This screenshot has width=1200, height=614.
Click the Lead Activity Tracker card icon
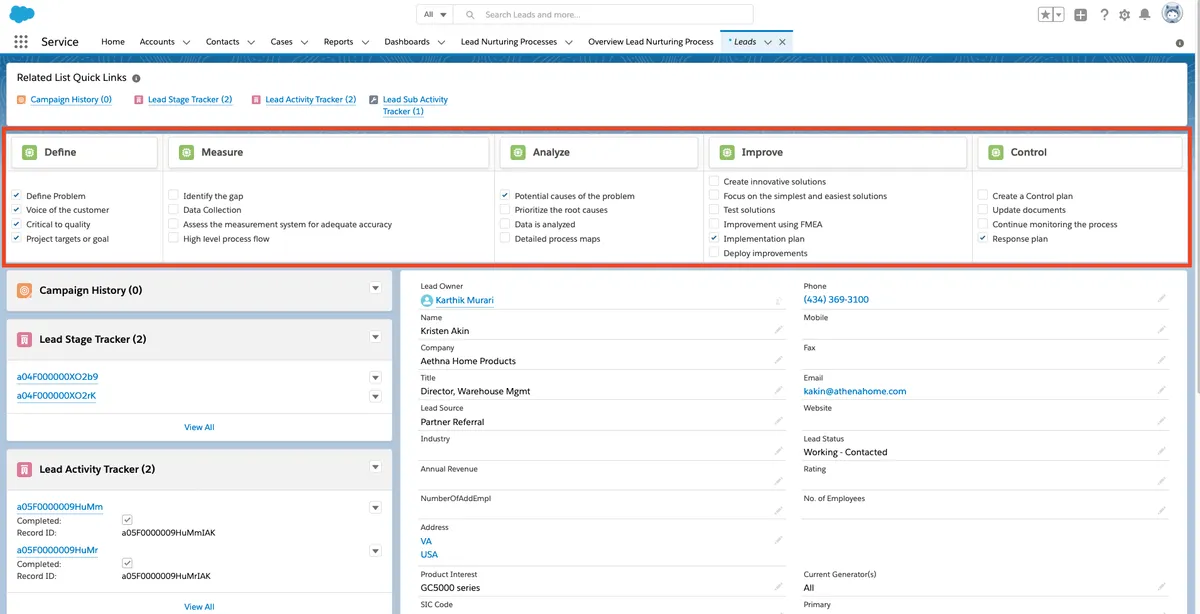(x=24, y=469)
